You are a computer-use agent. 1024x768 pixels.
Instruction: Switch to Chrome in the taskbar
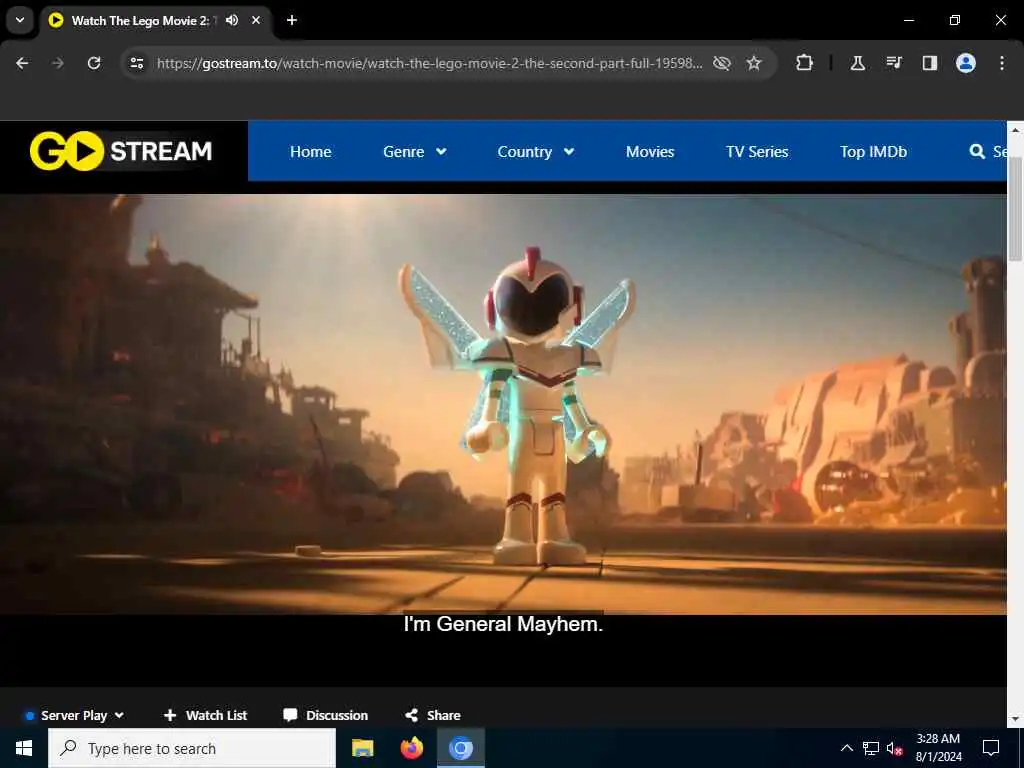[x=460, y=748]
